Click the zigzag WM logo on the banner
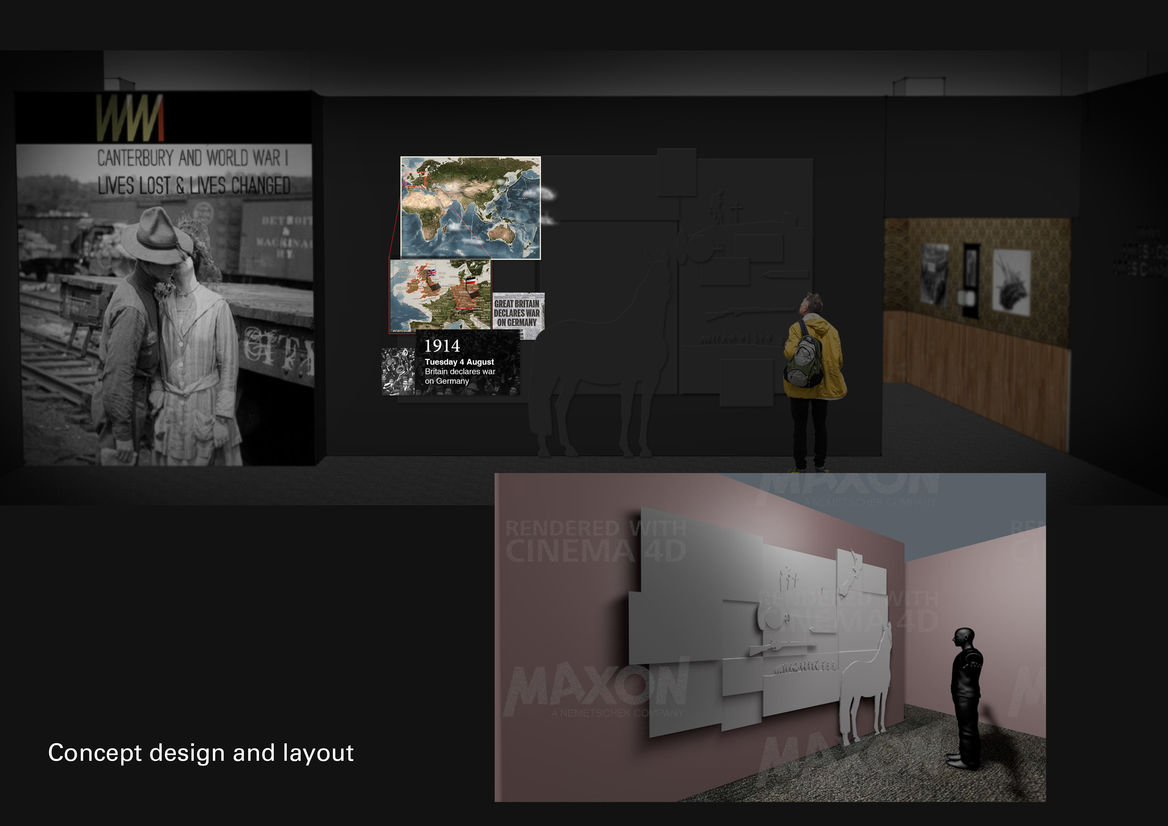The height and width of the screenshot is (826, 1168). click(130, 118)
